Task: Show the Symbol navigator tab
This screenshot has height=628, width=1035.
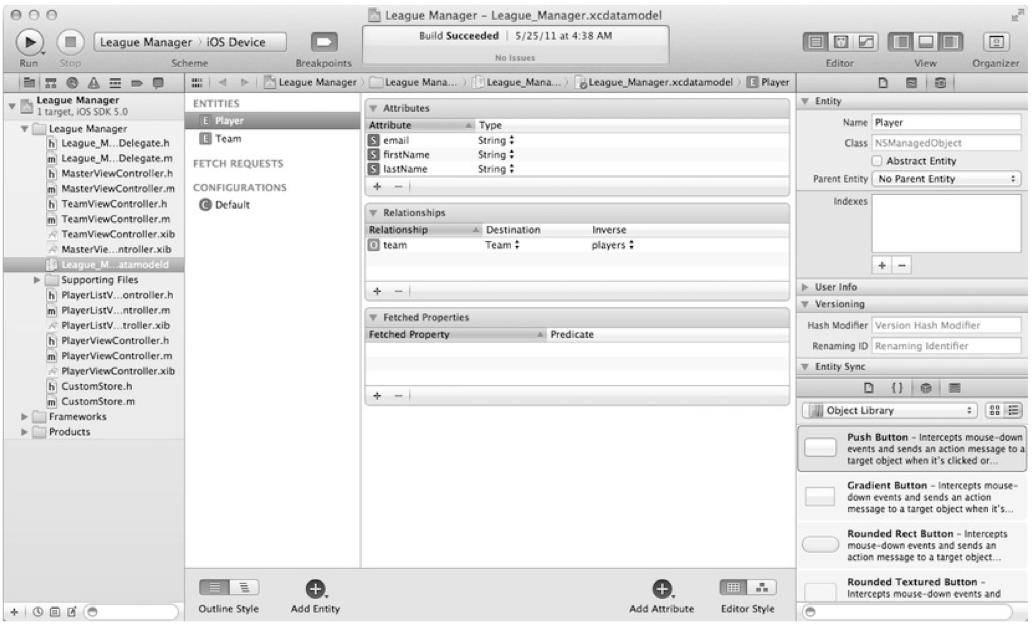Action: 51,83
